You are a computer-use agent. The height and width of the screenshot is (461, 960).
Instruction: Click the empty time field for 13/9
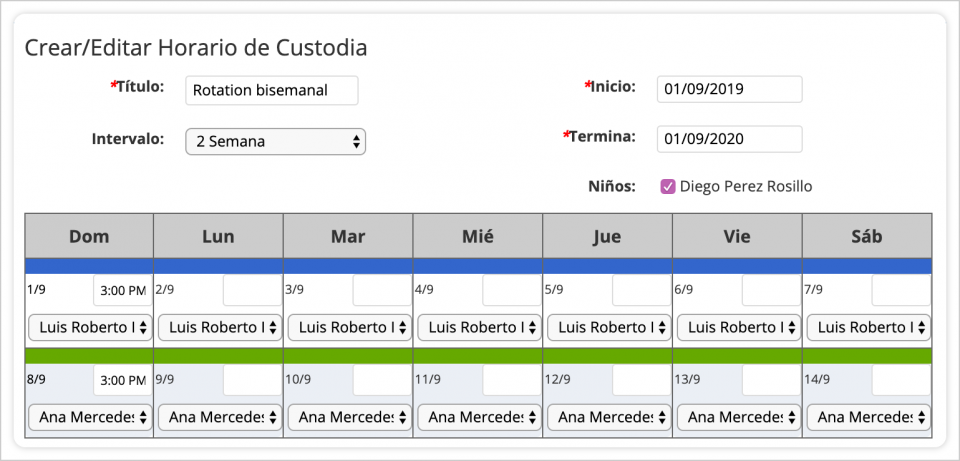point(771,380)
